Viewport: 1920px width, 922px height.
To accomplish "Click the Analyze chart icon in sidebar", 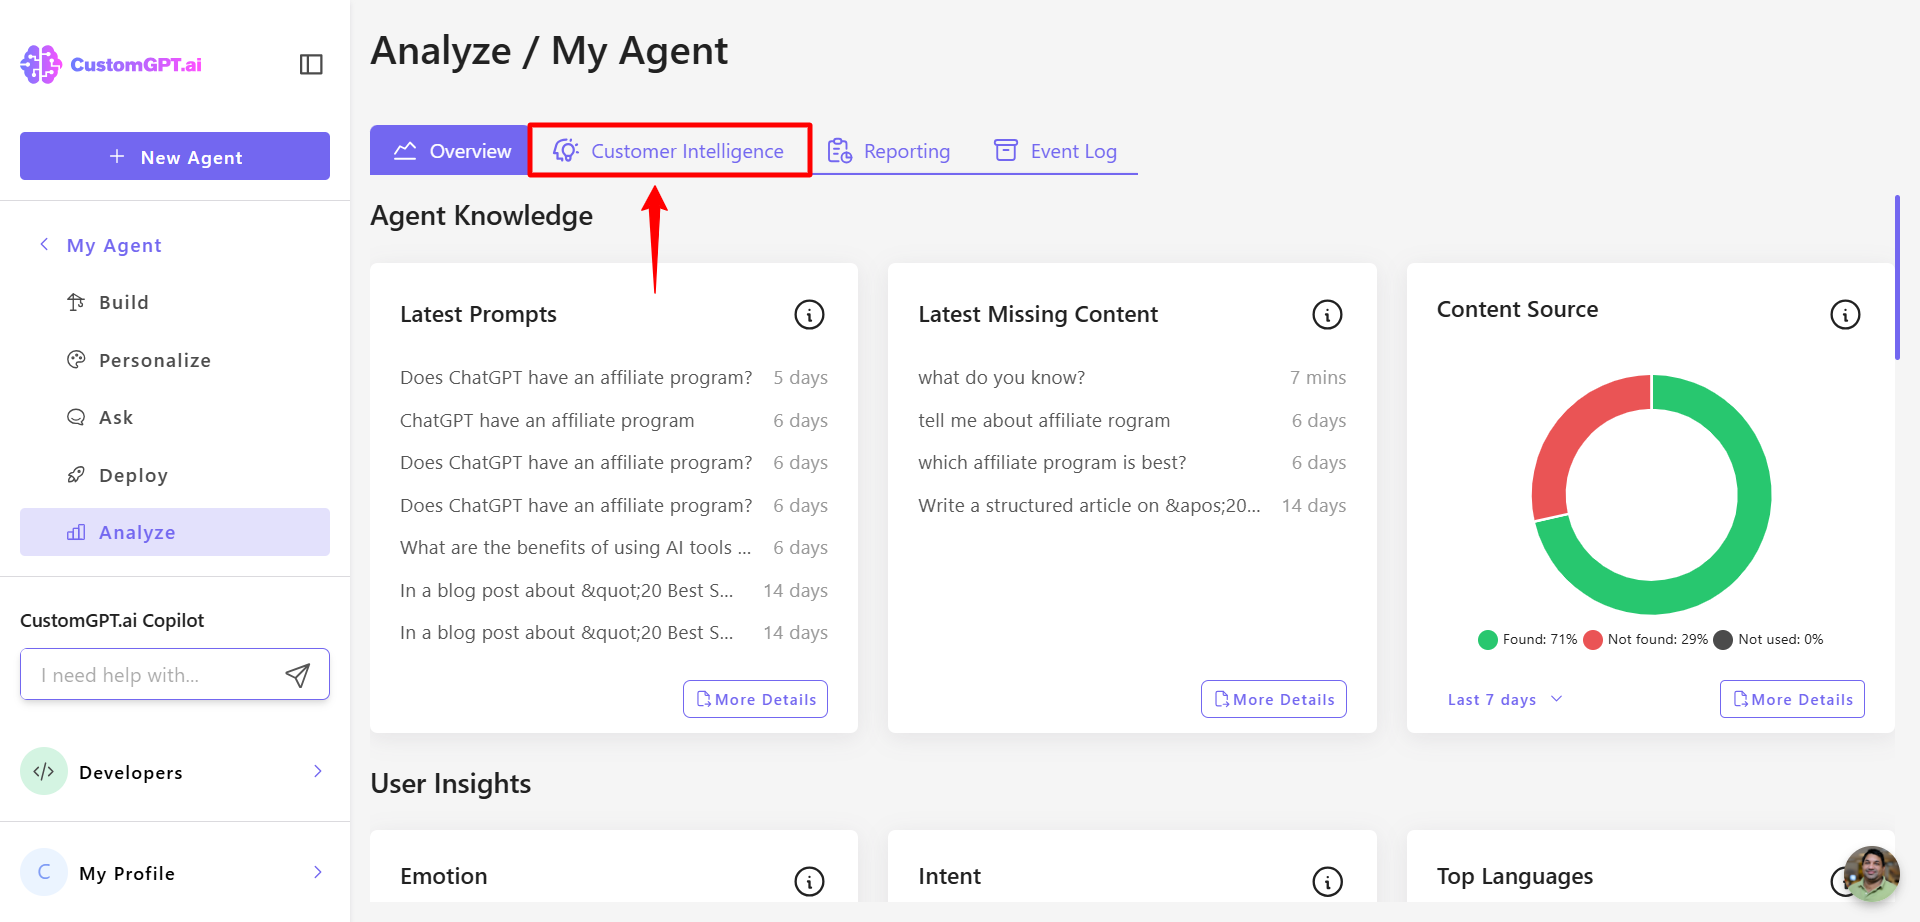I will click(x=76, y=532).
